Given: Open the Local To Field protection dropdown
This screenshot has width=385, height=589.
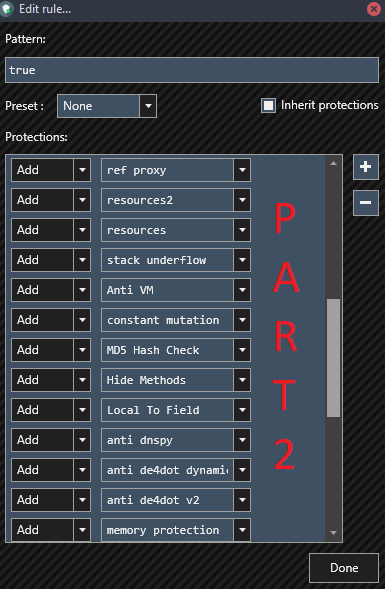Looking at the screenshot, I should tap(176, 410).
